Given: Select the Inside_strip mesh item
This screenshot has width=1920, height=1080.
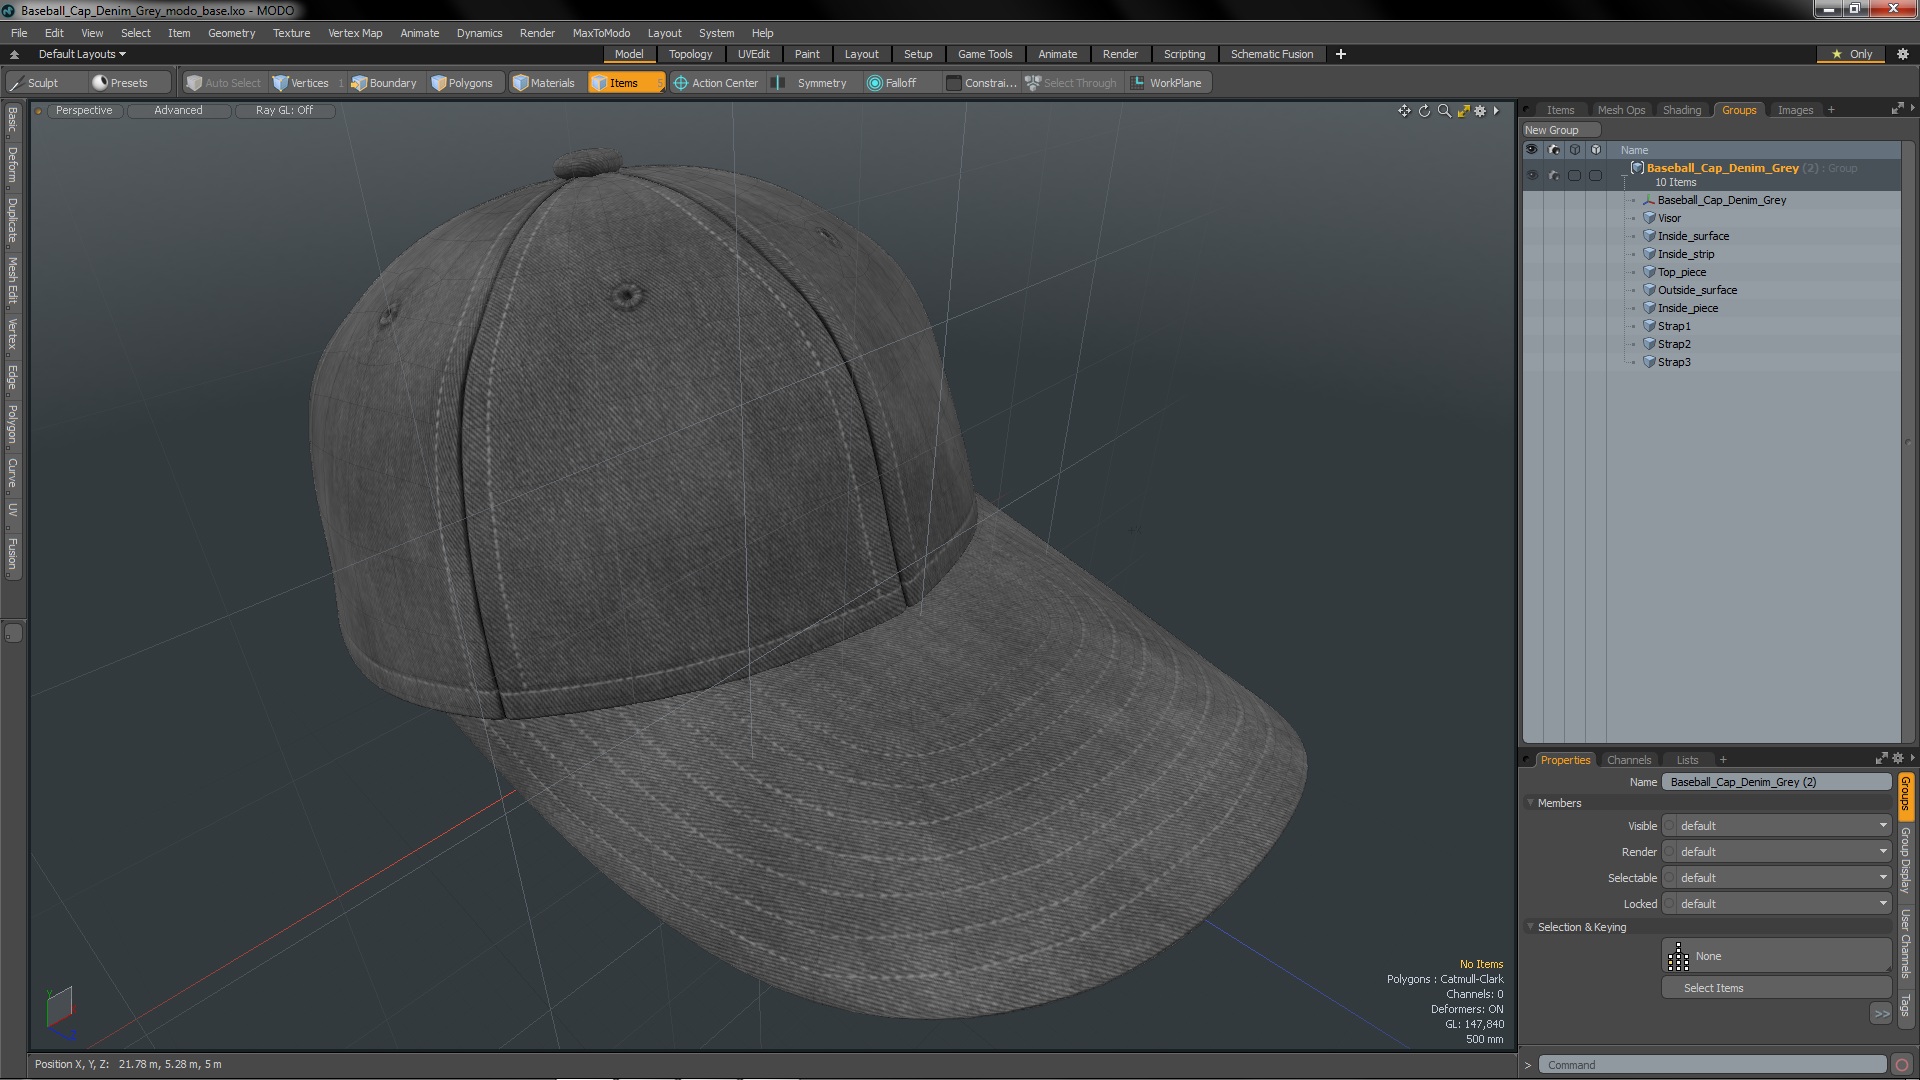Looking at the screenshot, I should click(1686, 254).
